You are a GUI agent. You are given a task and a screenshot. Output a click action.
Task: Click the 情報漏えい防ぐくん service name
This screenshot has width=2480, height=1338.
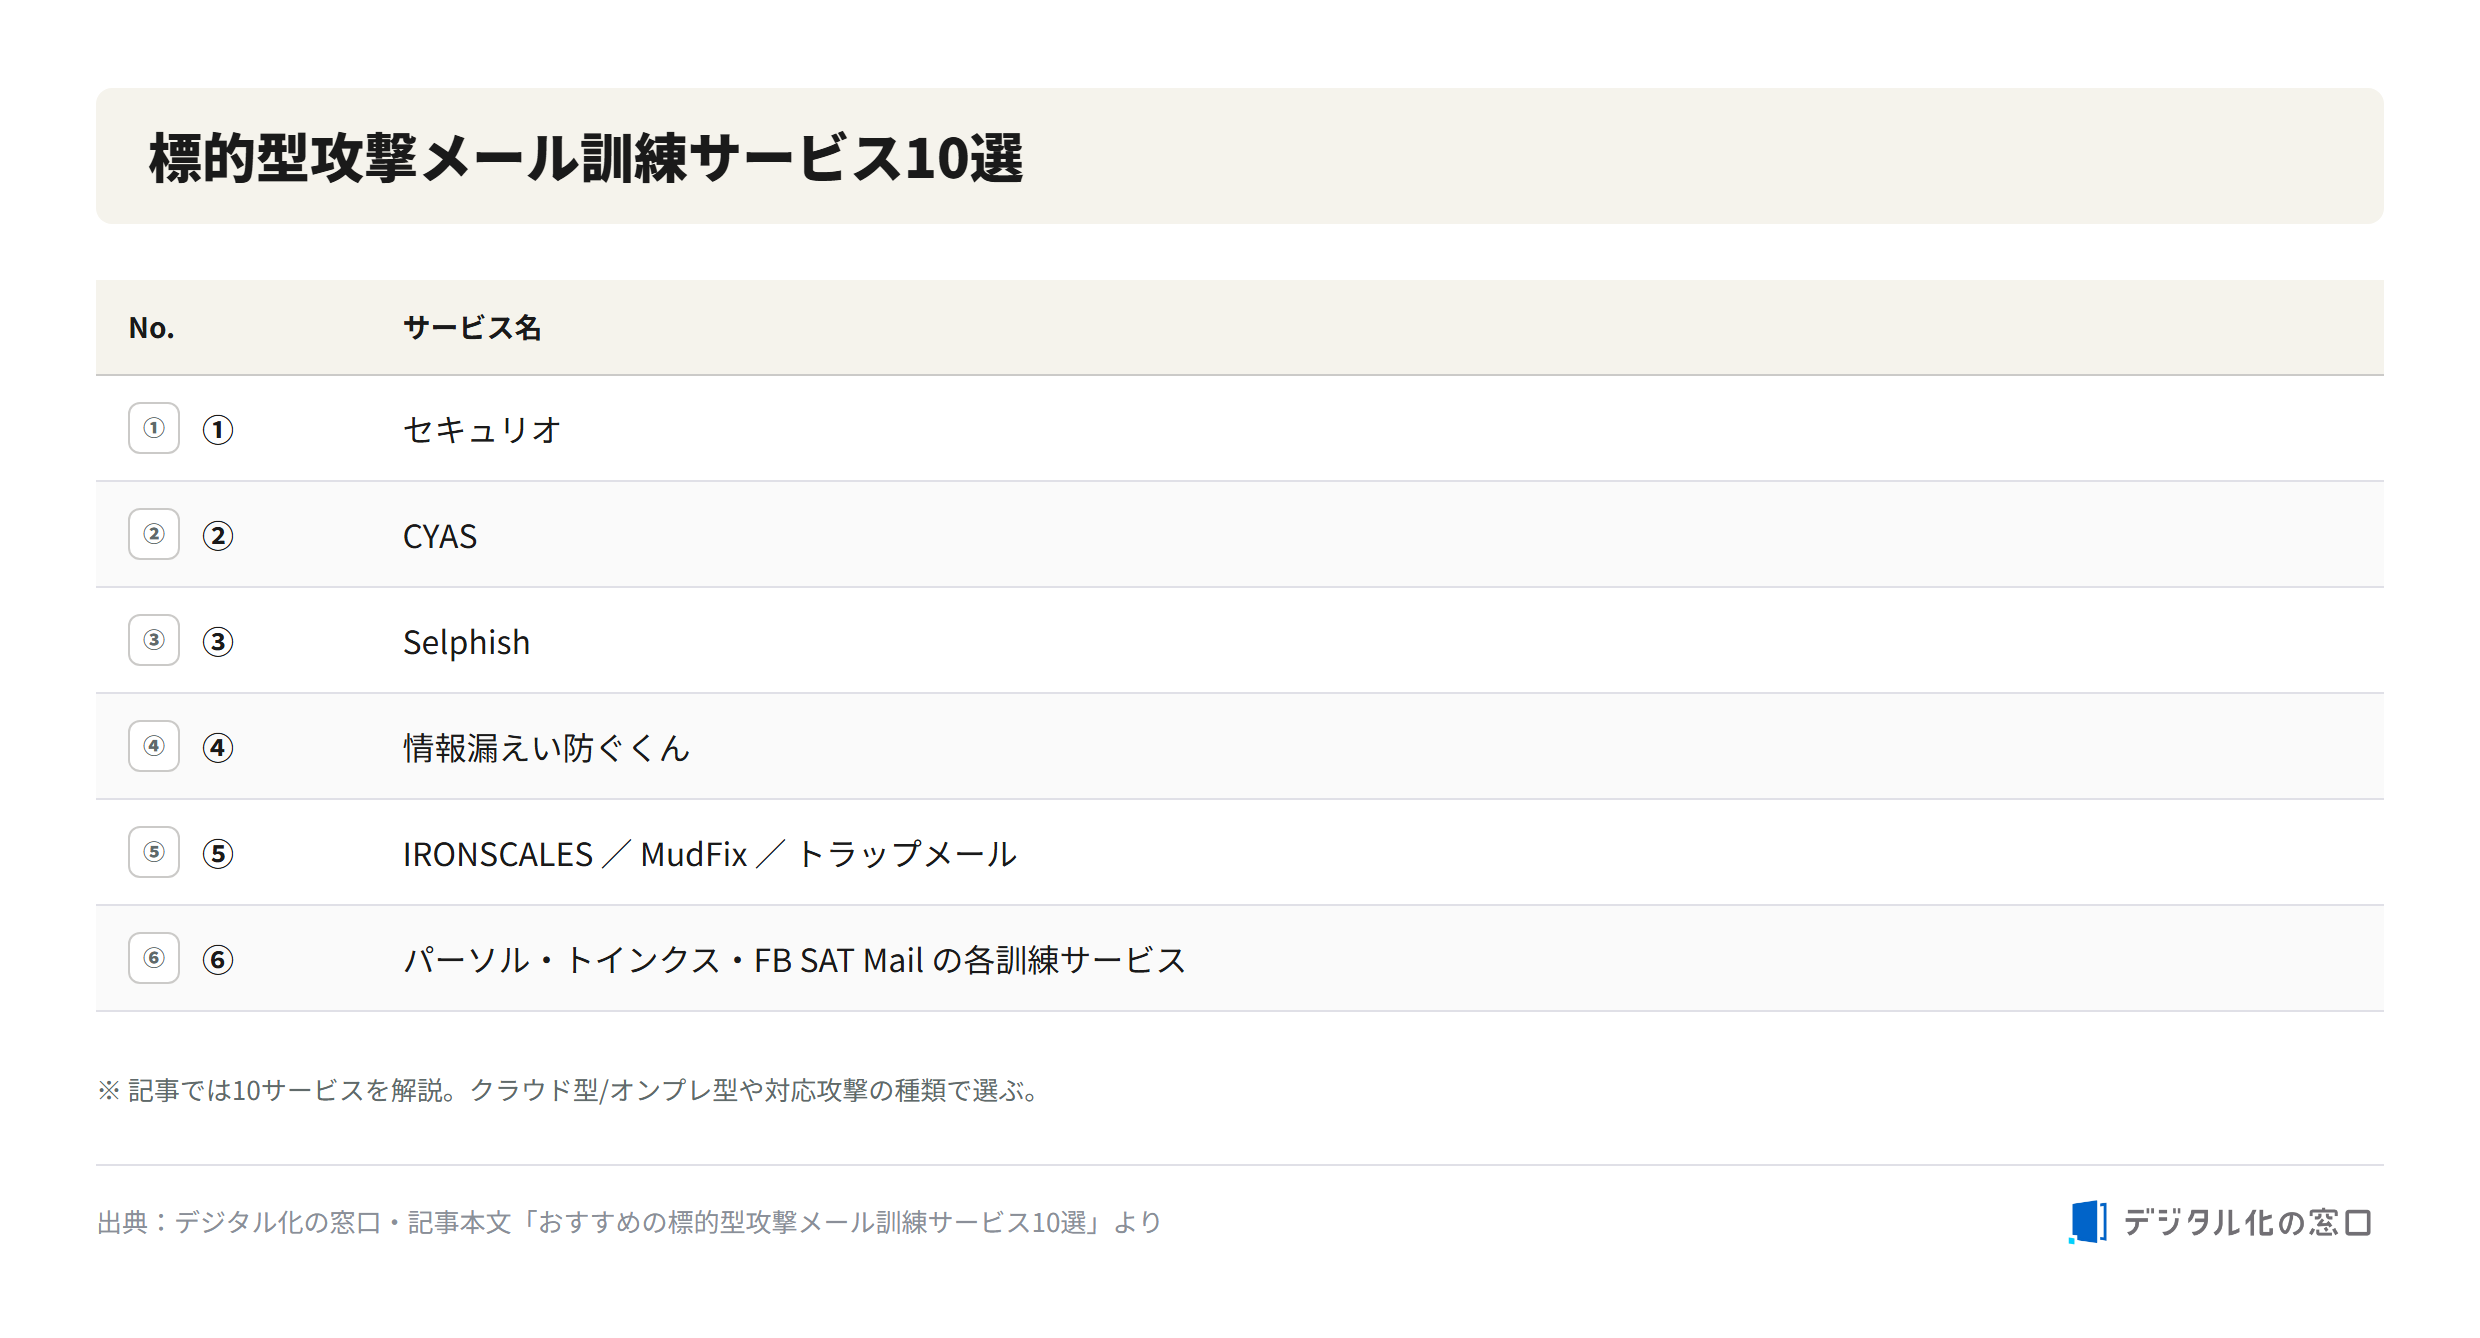[x=546, y=748]
